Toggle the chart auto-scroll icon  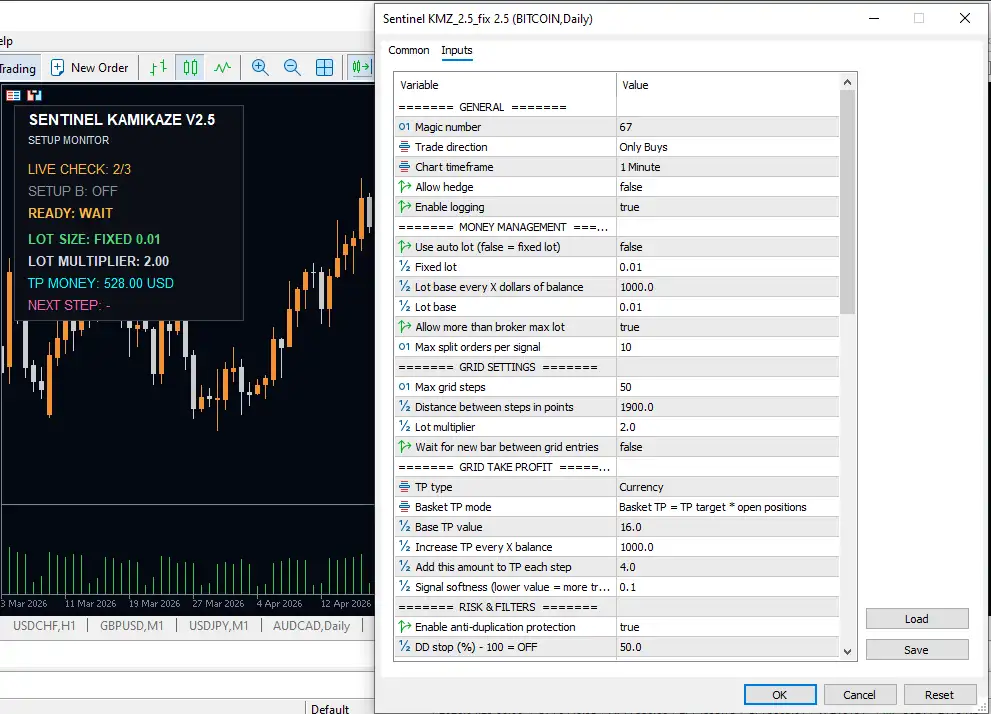[362, 67]
